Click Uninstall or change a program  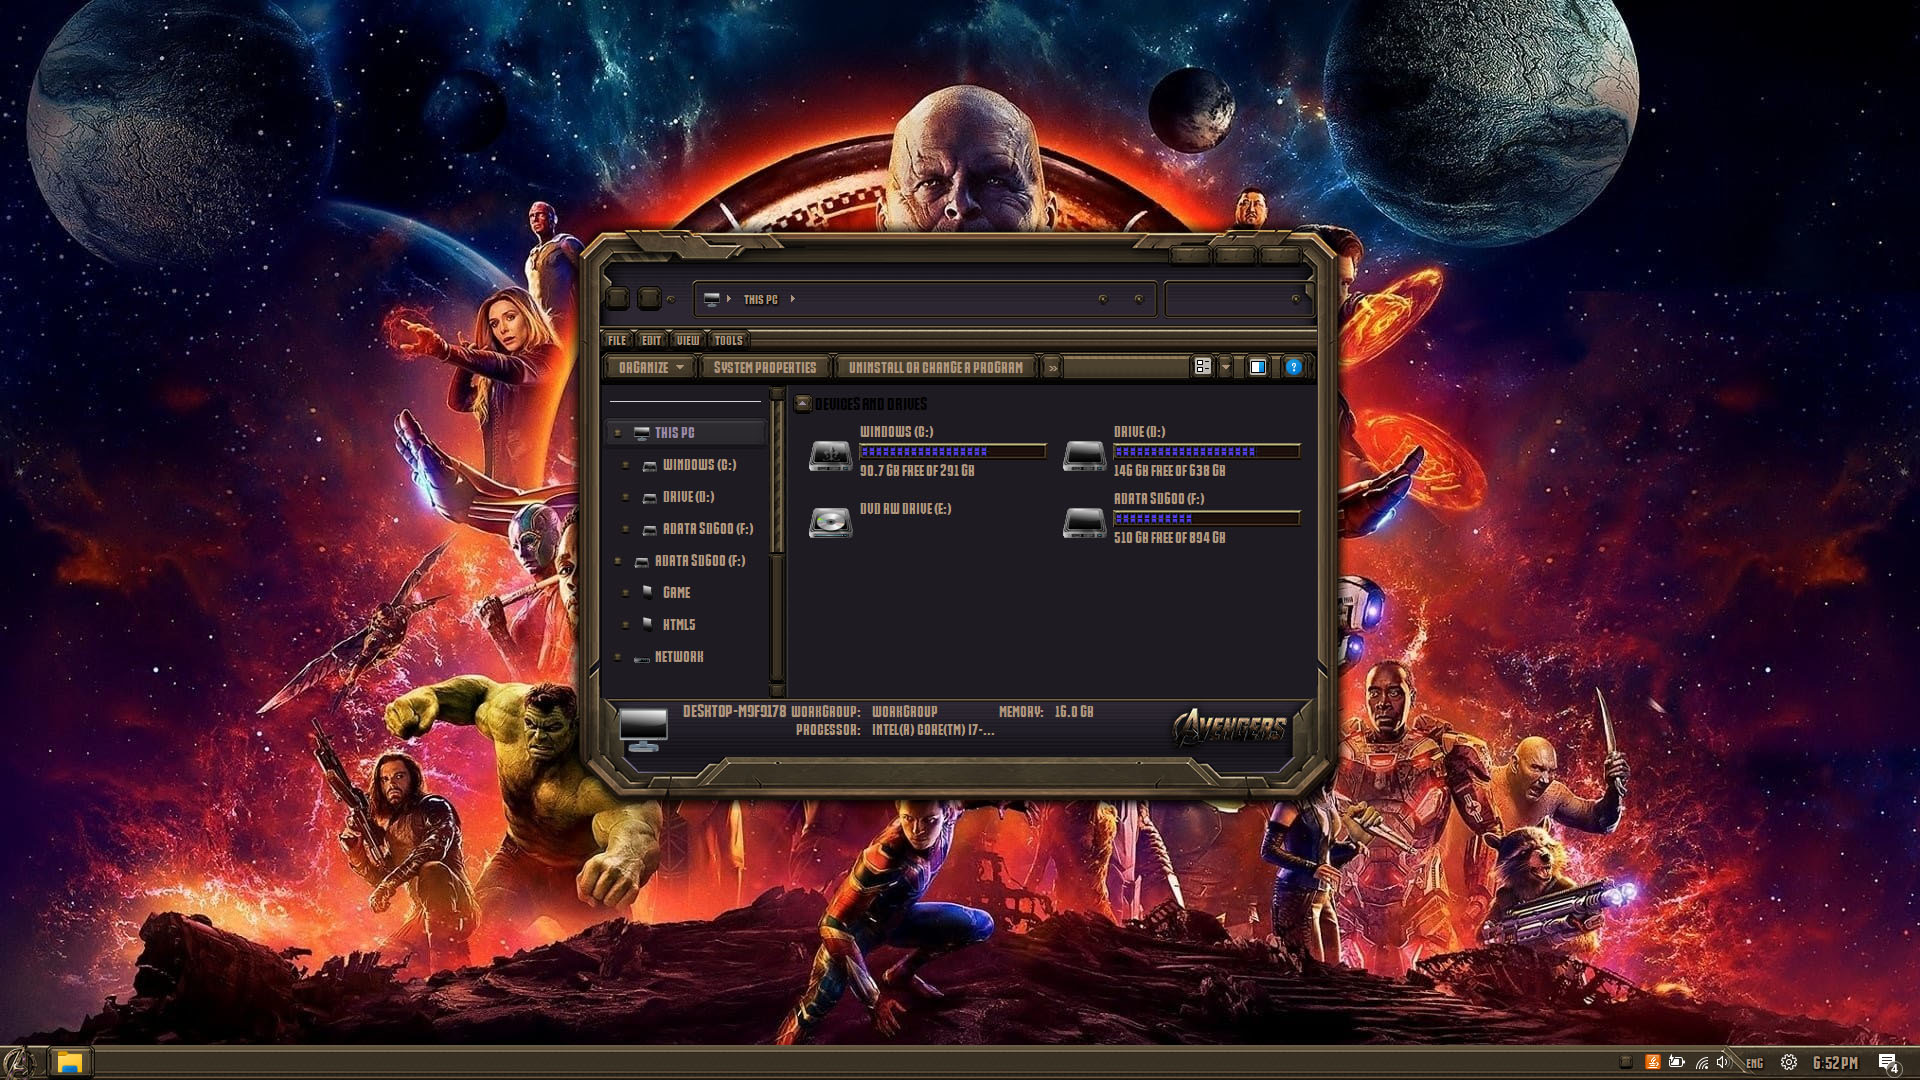coord(935,367)
